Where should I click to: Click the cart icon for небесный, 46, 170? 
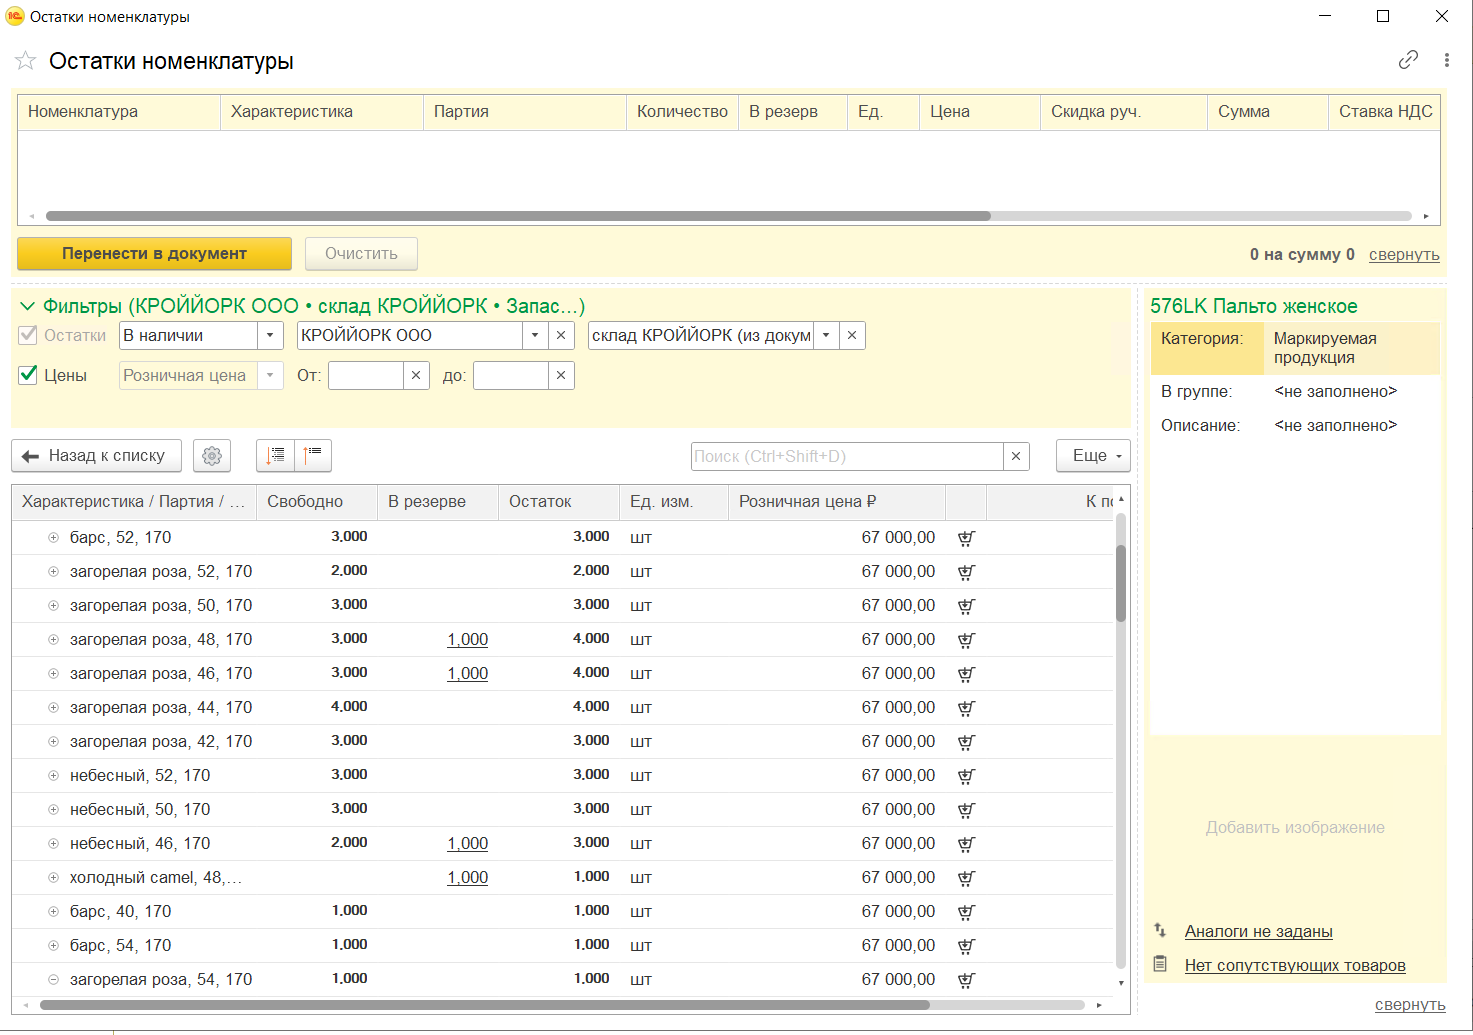tap(965, 844)
